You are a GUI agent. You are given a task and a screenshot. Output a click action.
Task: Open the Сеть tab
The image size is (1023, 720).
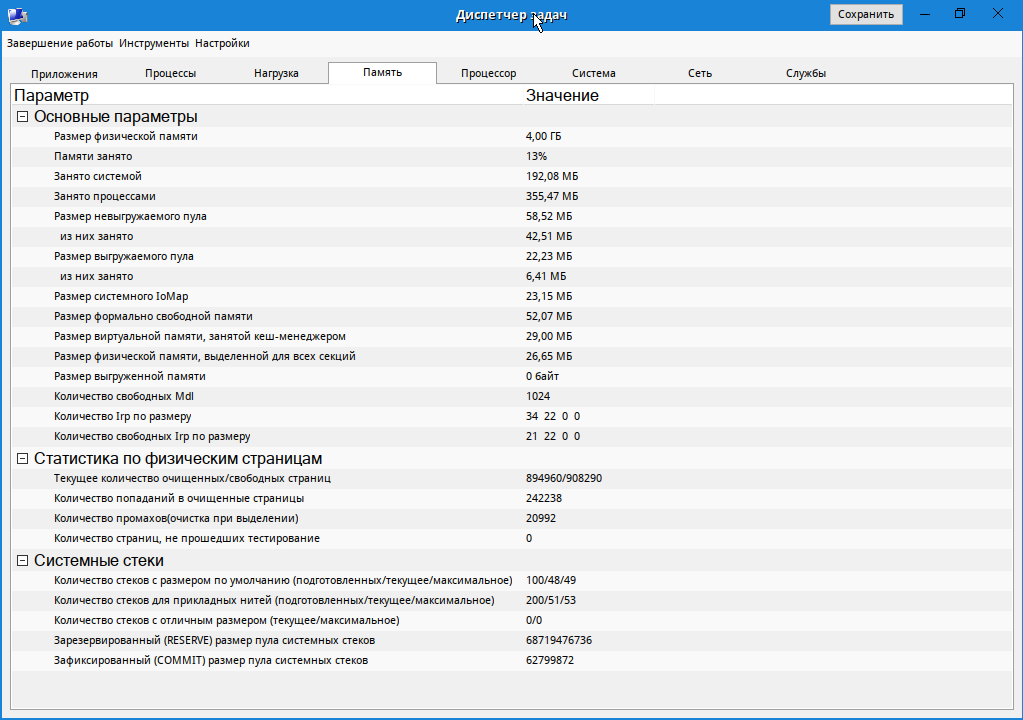pos(699,74)
